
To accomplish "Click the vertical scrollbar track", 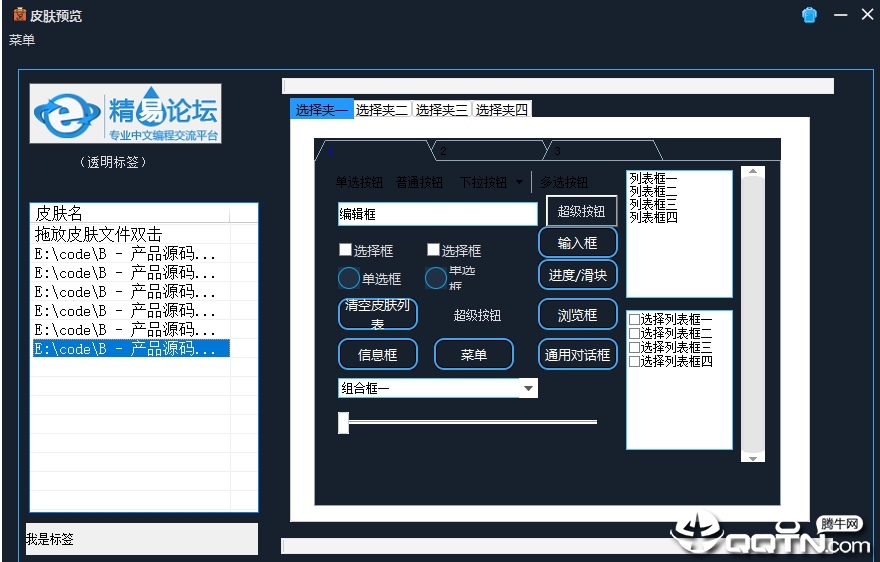I will [753, 314].
